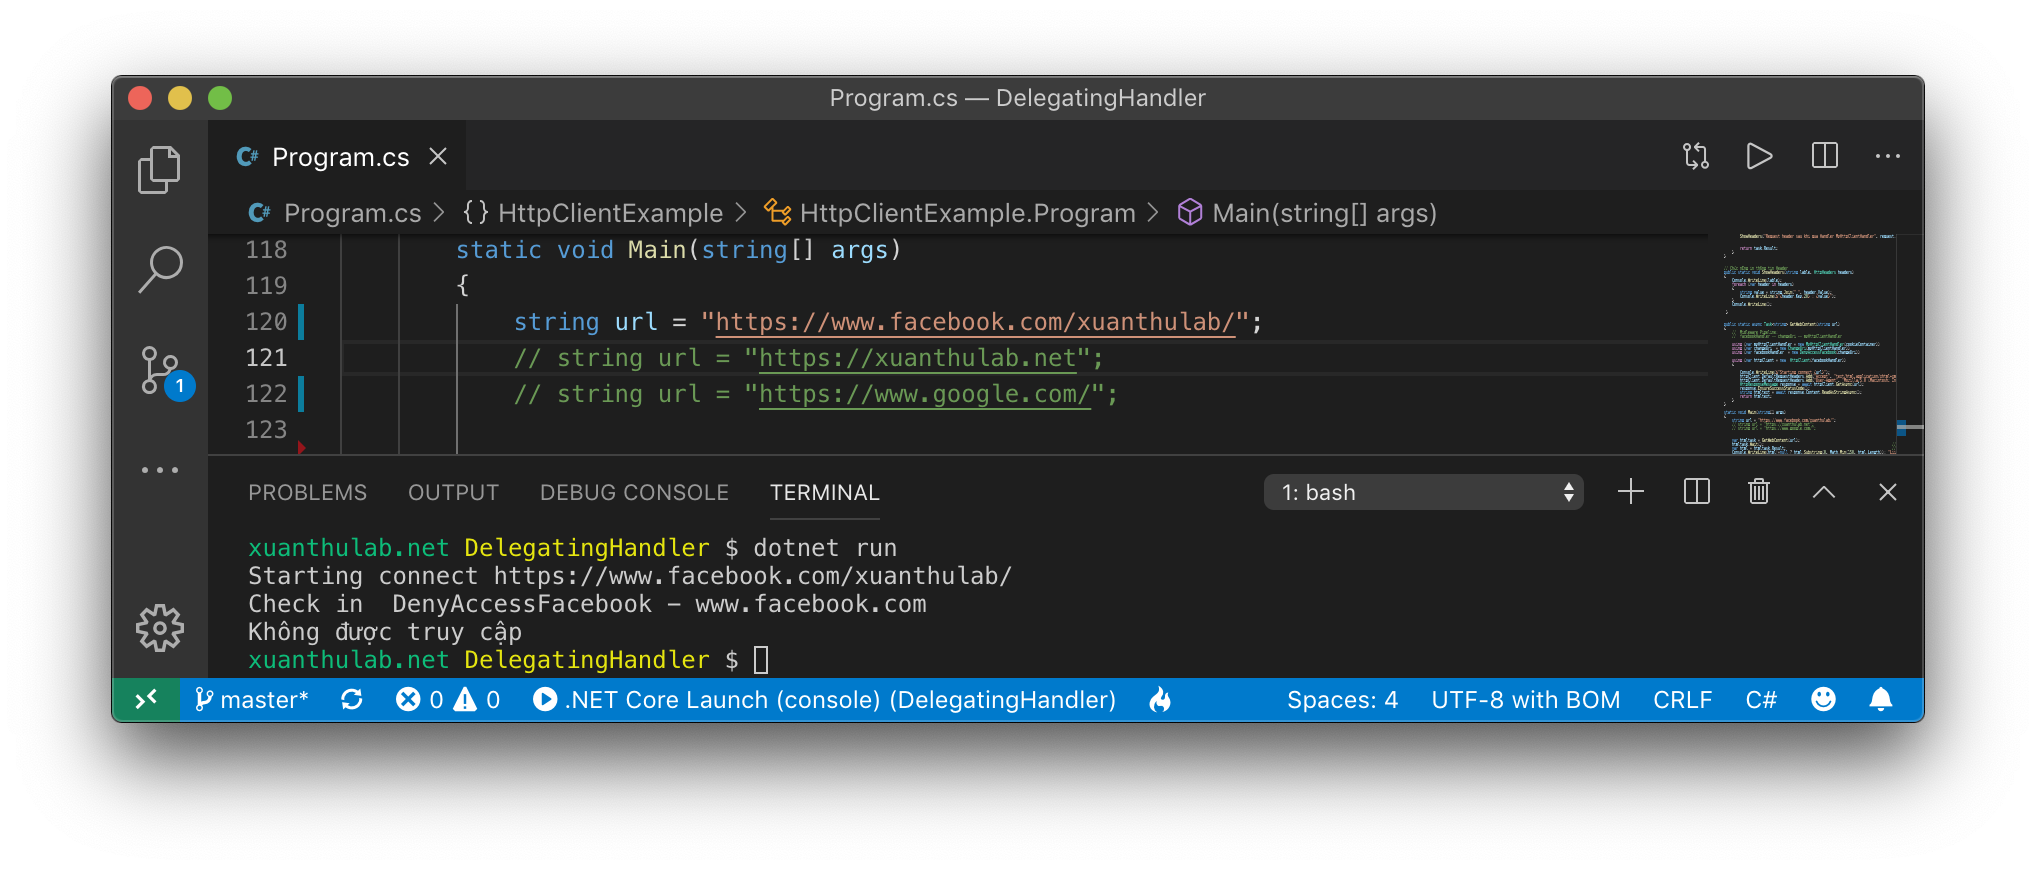Change indentation via Spaces: 4

click(x=1342, y=700)
